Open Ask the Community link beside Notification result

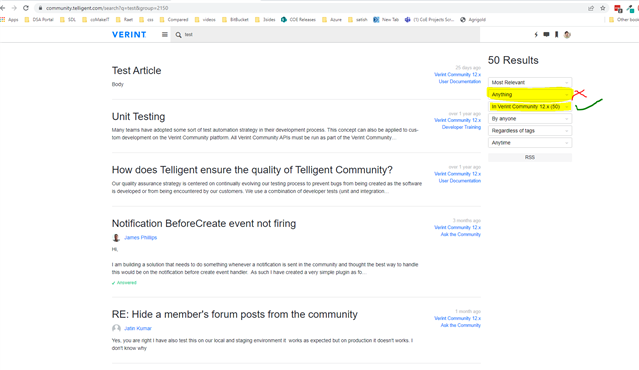click(461, 234)
